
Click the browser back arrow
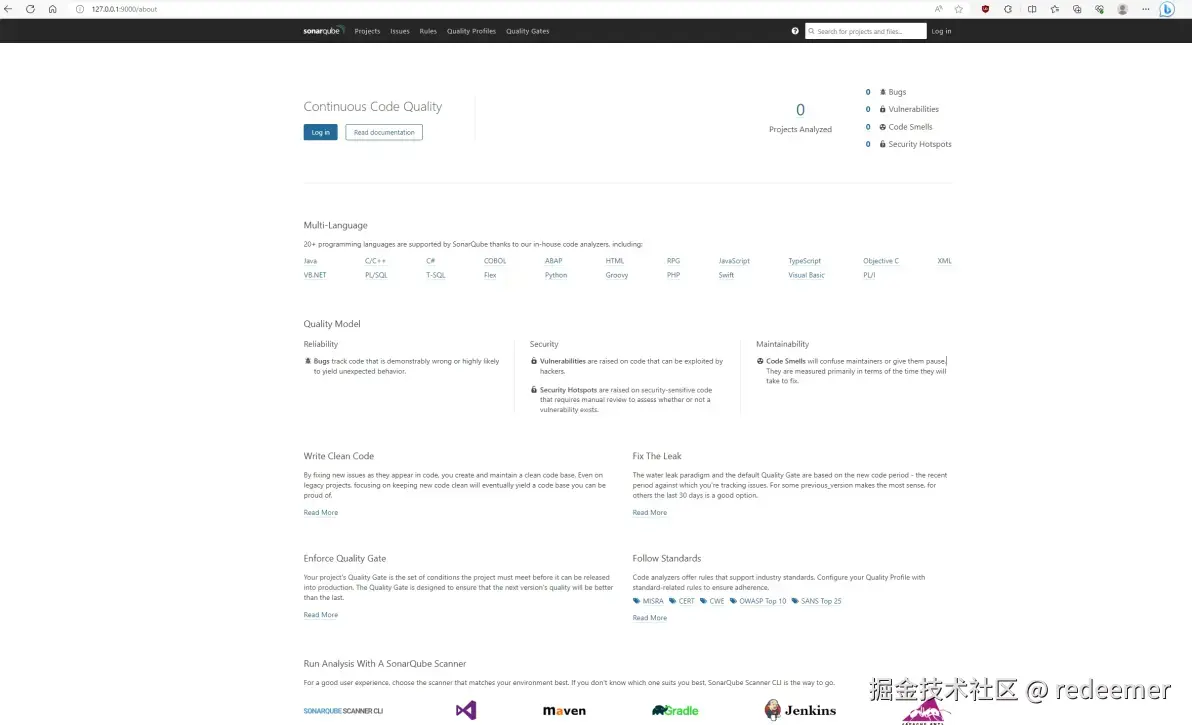click(x=8, y=9)
